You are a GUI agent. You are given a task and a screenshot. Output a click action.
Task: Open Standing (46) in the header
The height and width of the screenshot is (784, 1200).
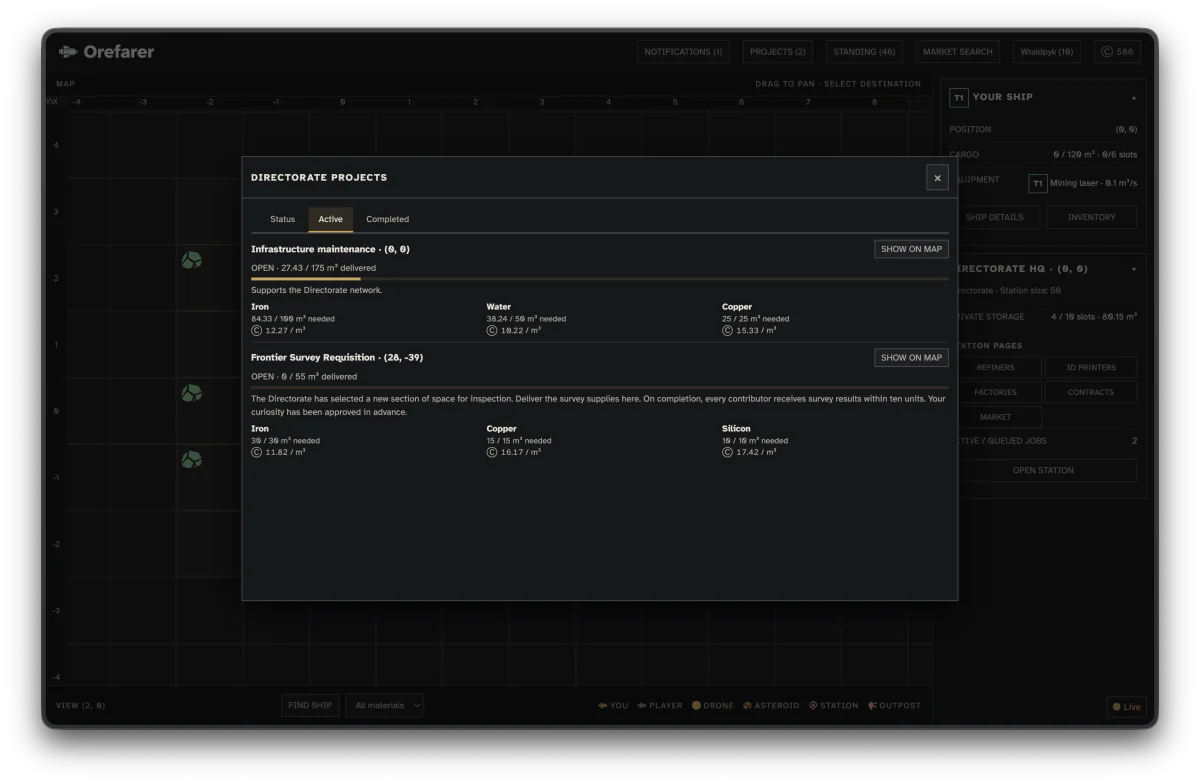(864, 52)
